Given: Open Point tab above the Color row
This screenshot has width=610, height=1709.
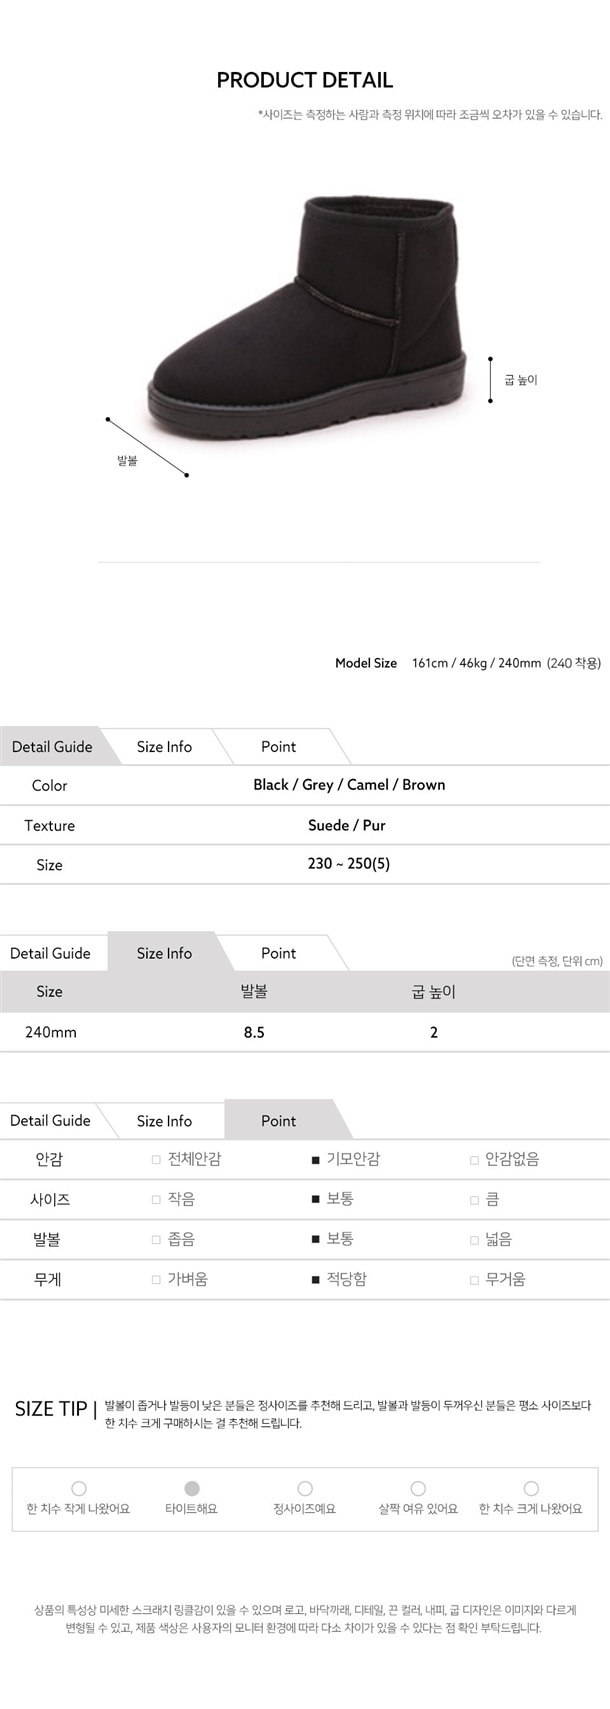Looking at the screenshot, I should (x=278, y=747).
